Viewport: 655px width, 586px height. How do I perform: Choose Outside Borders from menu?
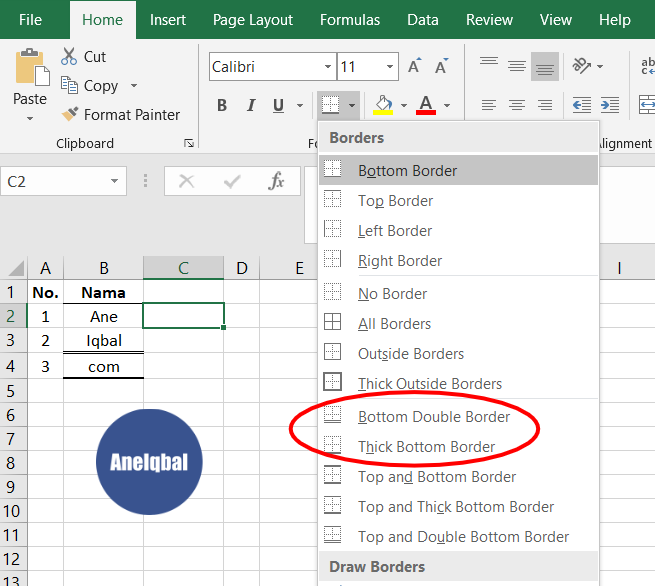458,354
